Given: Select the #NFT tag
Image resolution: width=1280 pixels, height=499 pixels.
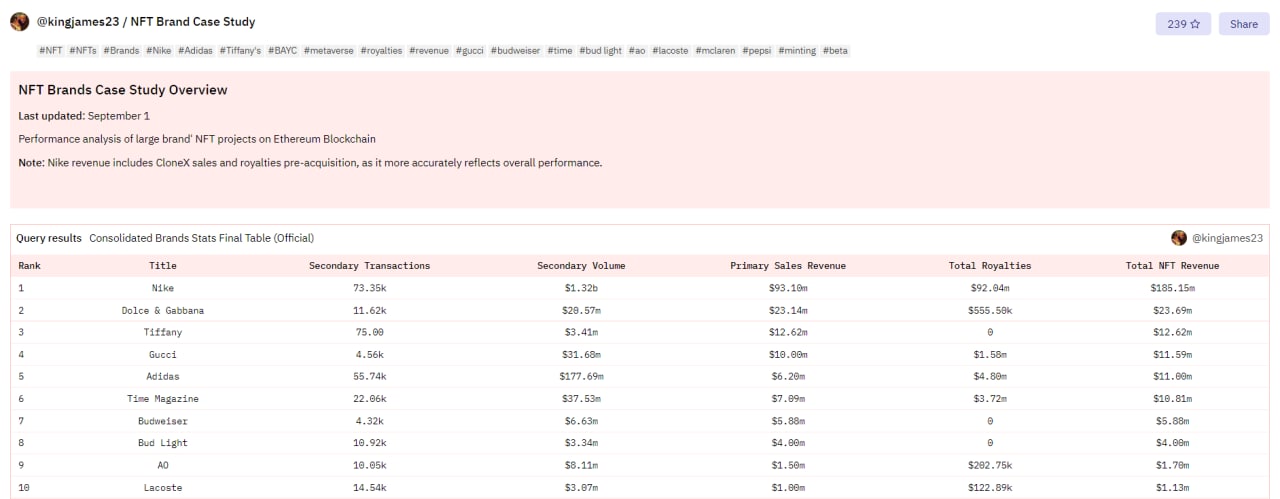Looking at the screenshot, I should [x=51, y=50].
